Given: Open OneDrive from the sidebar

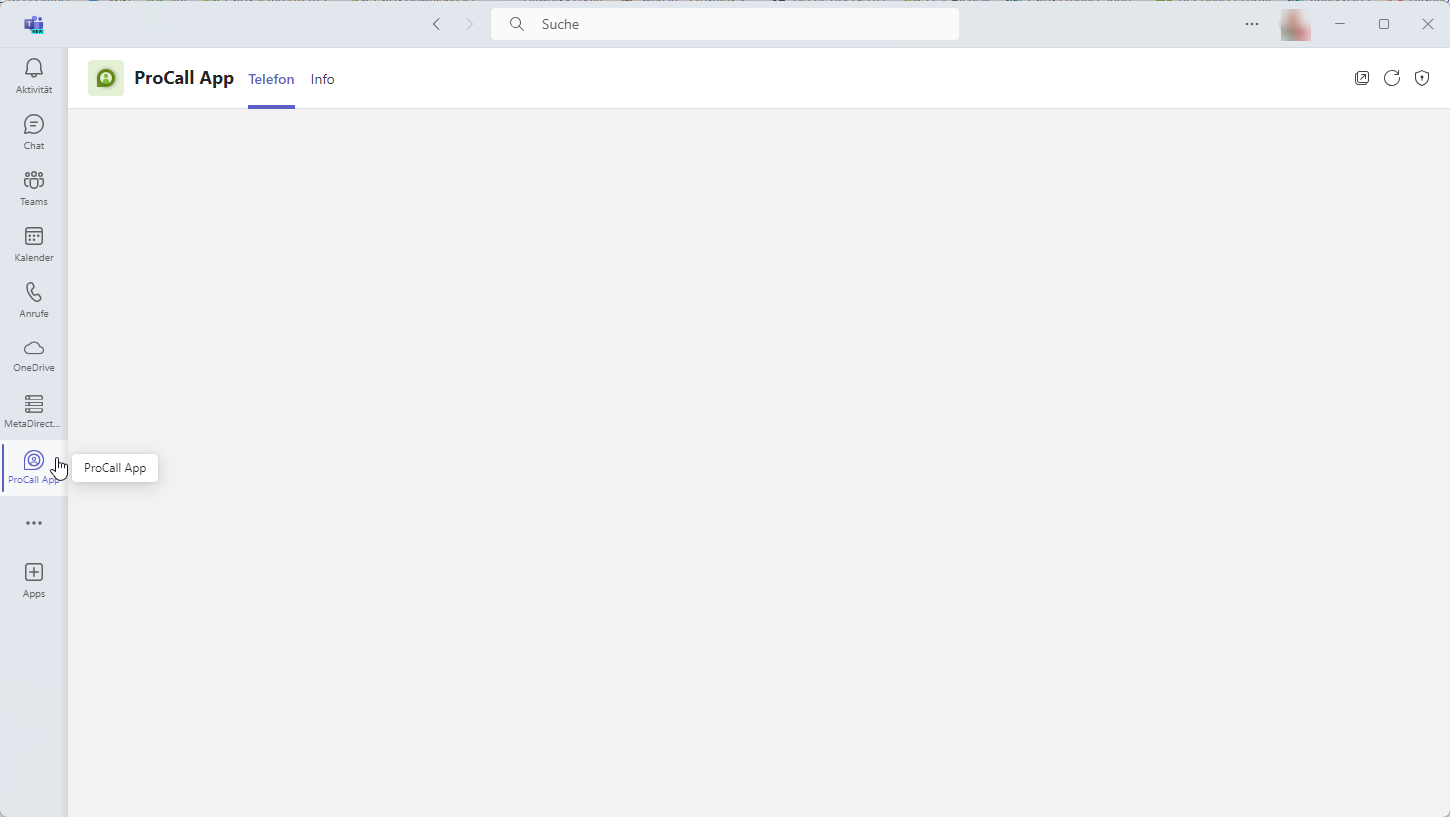Looking at the screenshot, I should coord(34,355).
